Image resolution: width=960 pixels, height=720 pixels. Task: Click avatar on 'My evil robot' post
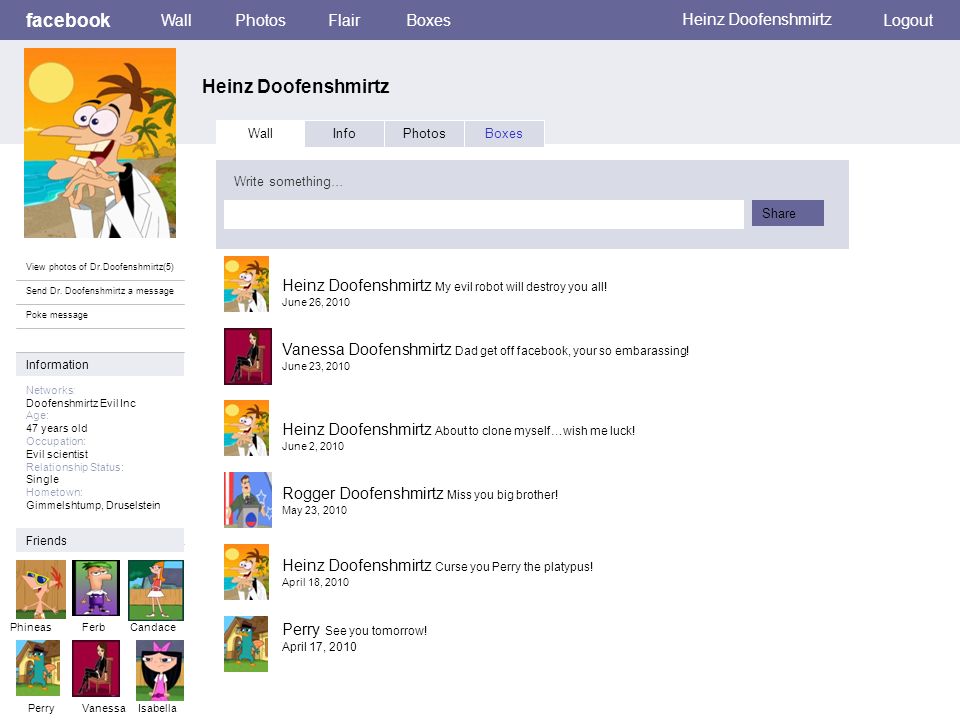coord(246,284)
